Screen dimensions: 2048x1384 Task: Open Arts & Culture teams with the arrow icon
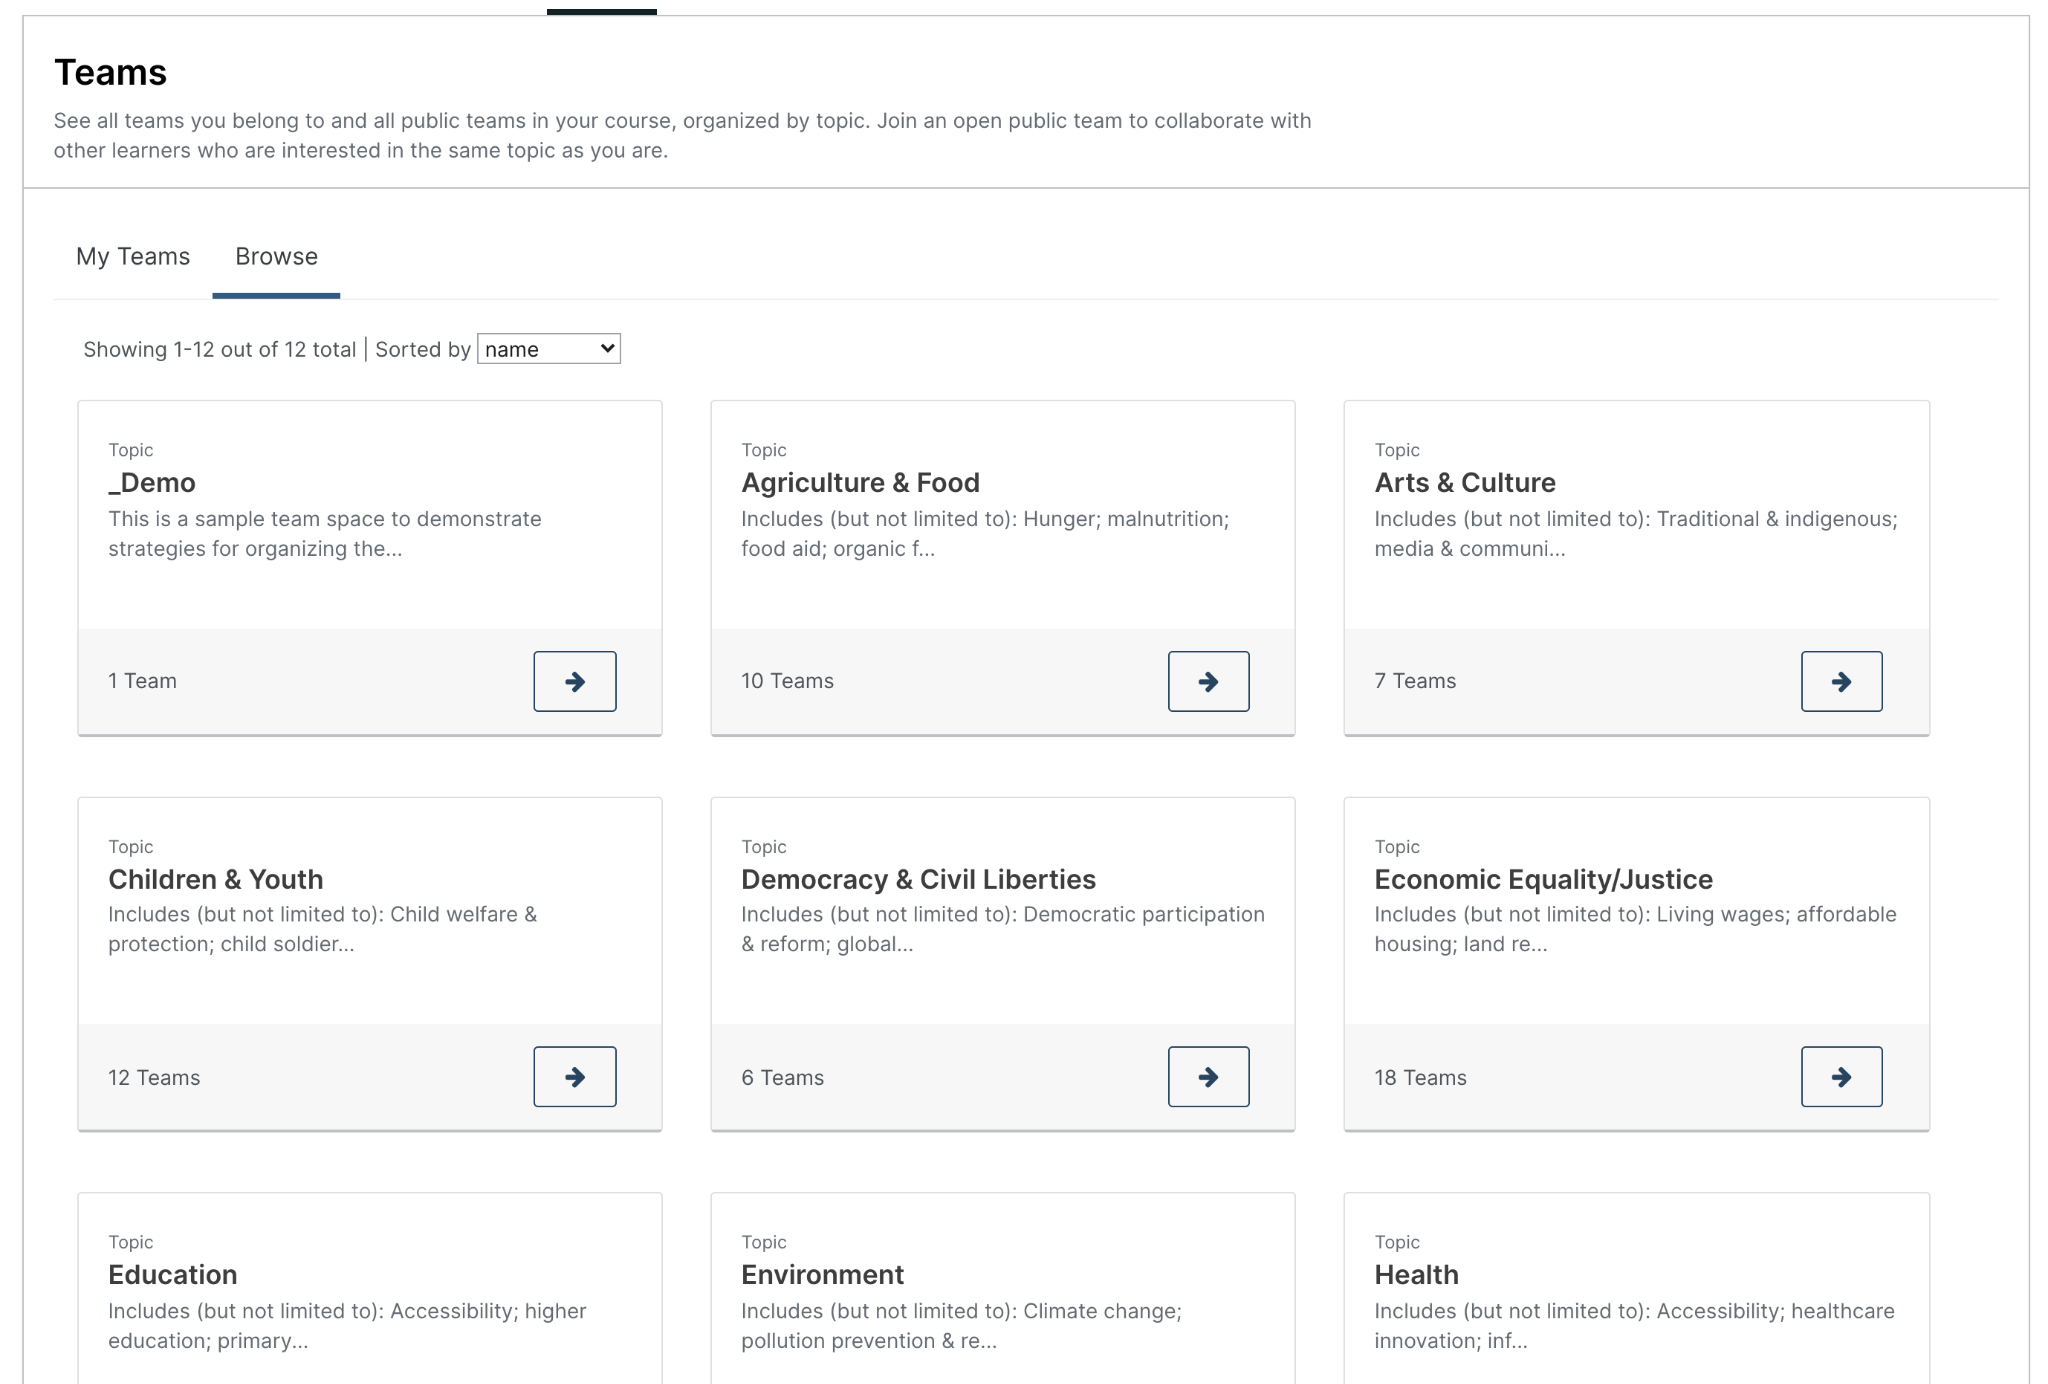click(x=1841, y=681)
